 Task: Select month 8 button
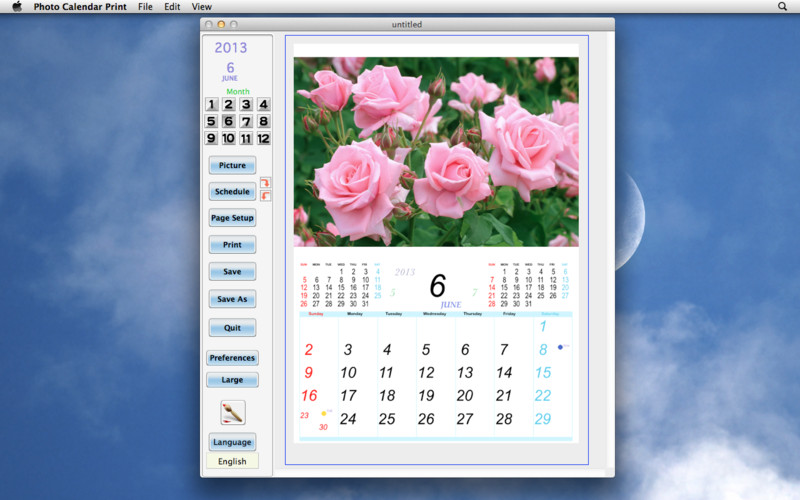coord(263,121)
